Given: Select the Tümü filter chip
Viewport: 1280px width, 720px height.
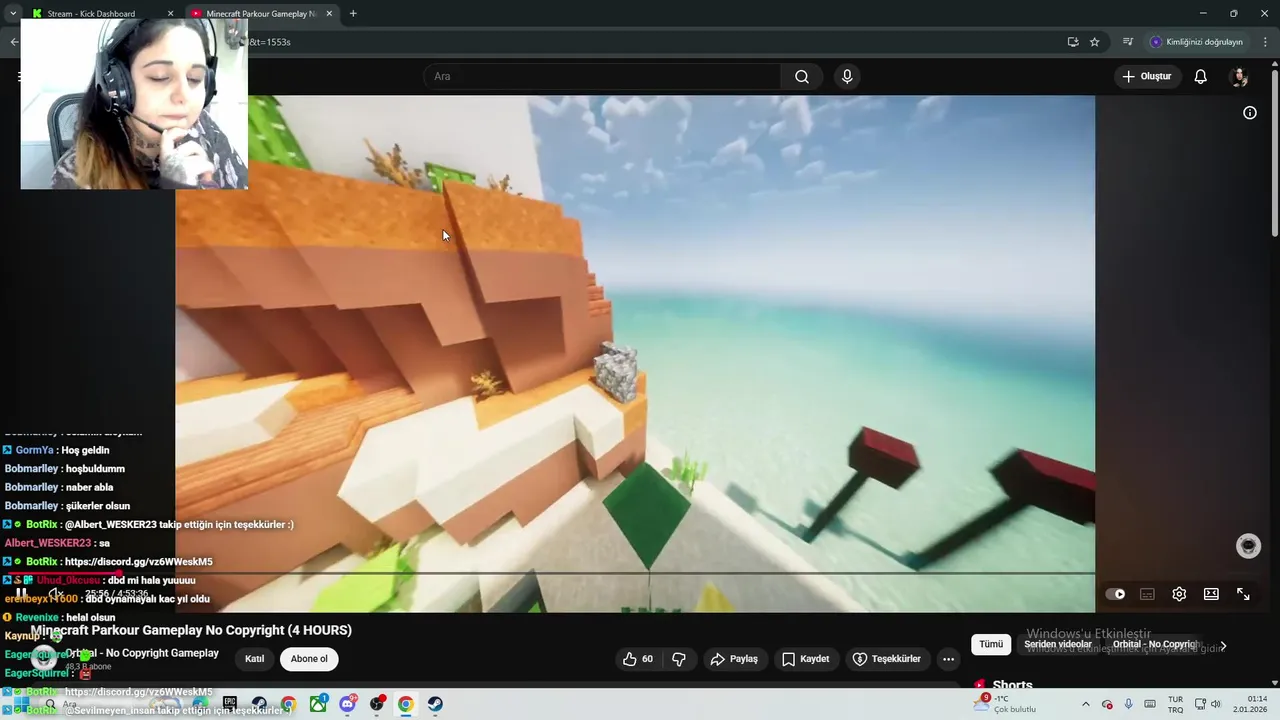Looking at the screenshot, I should (x=991, y=644).
